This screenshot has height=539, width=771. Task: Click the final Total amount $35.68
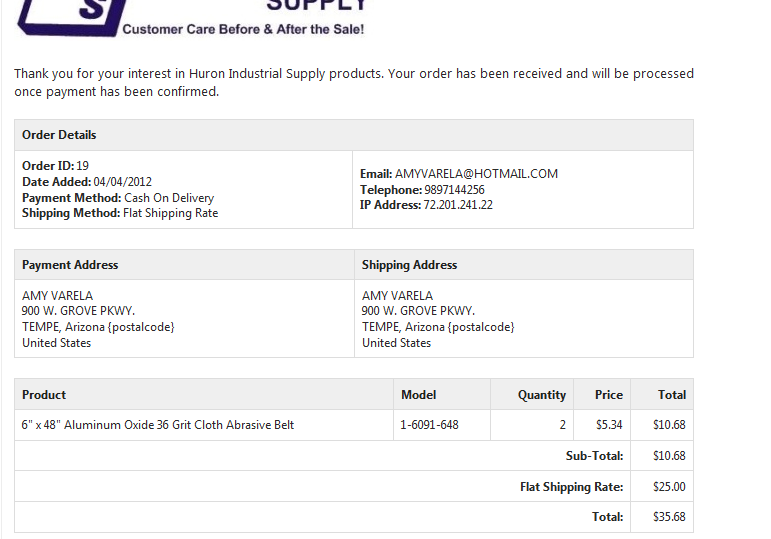(669, 516)
